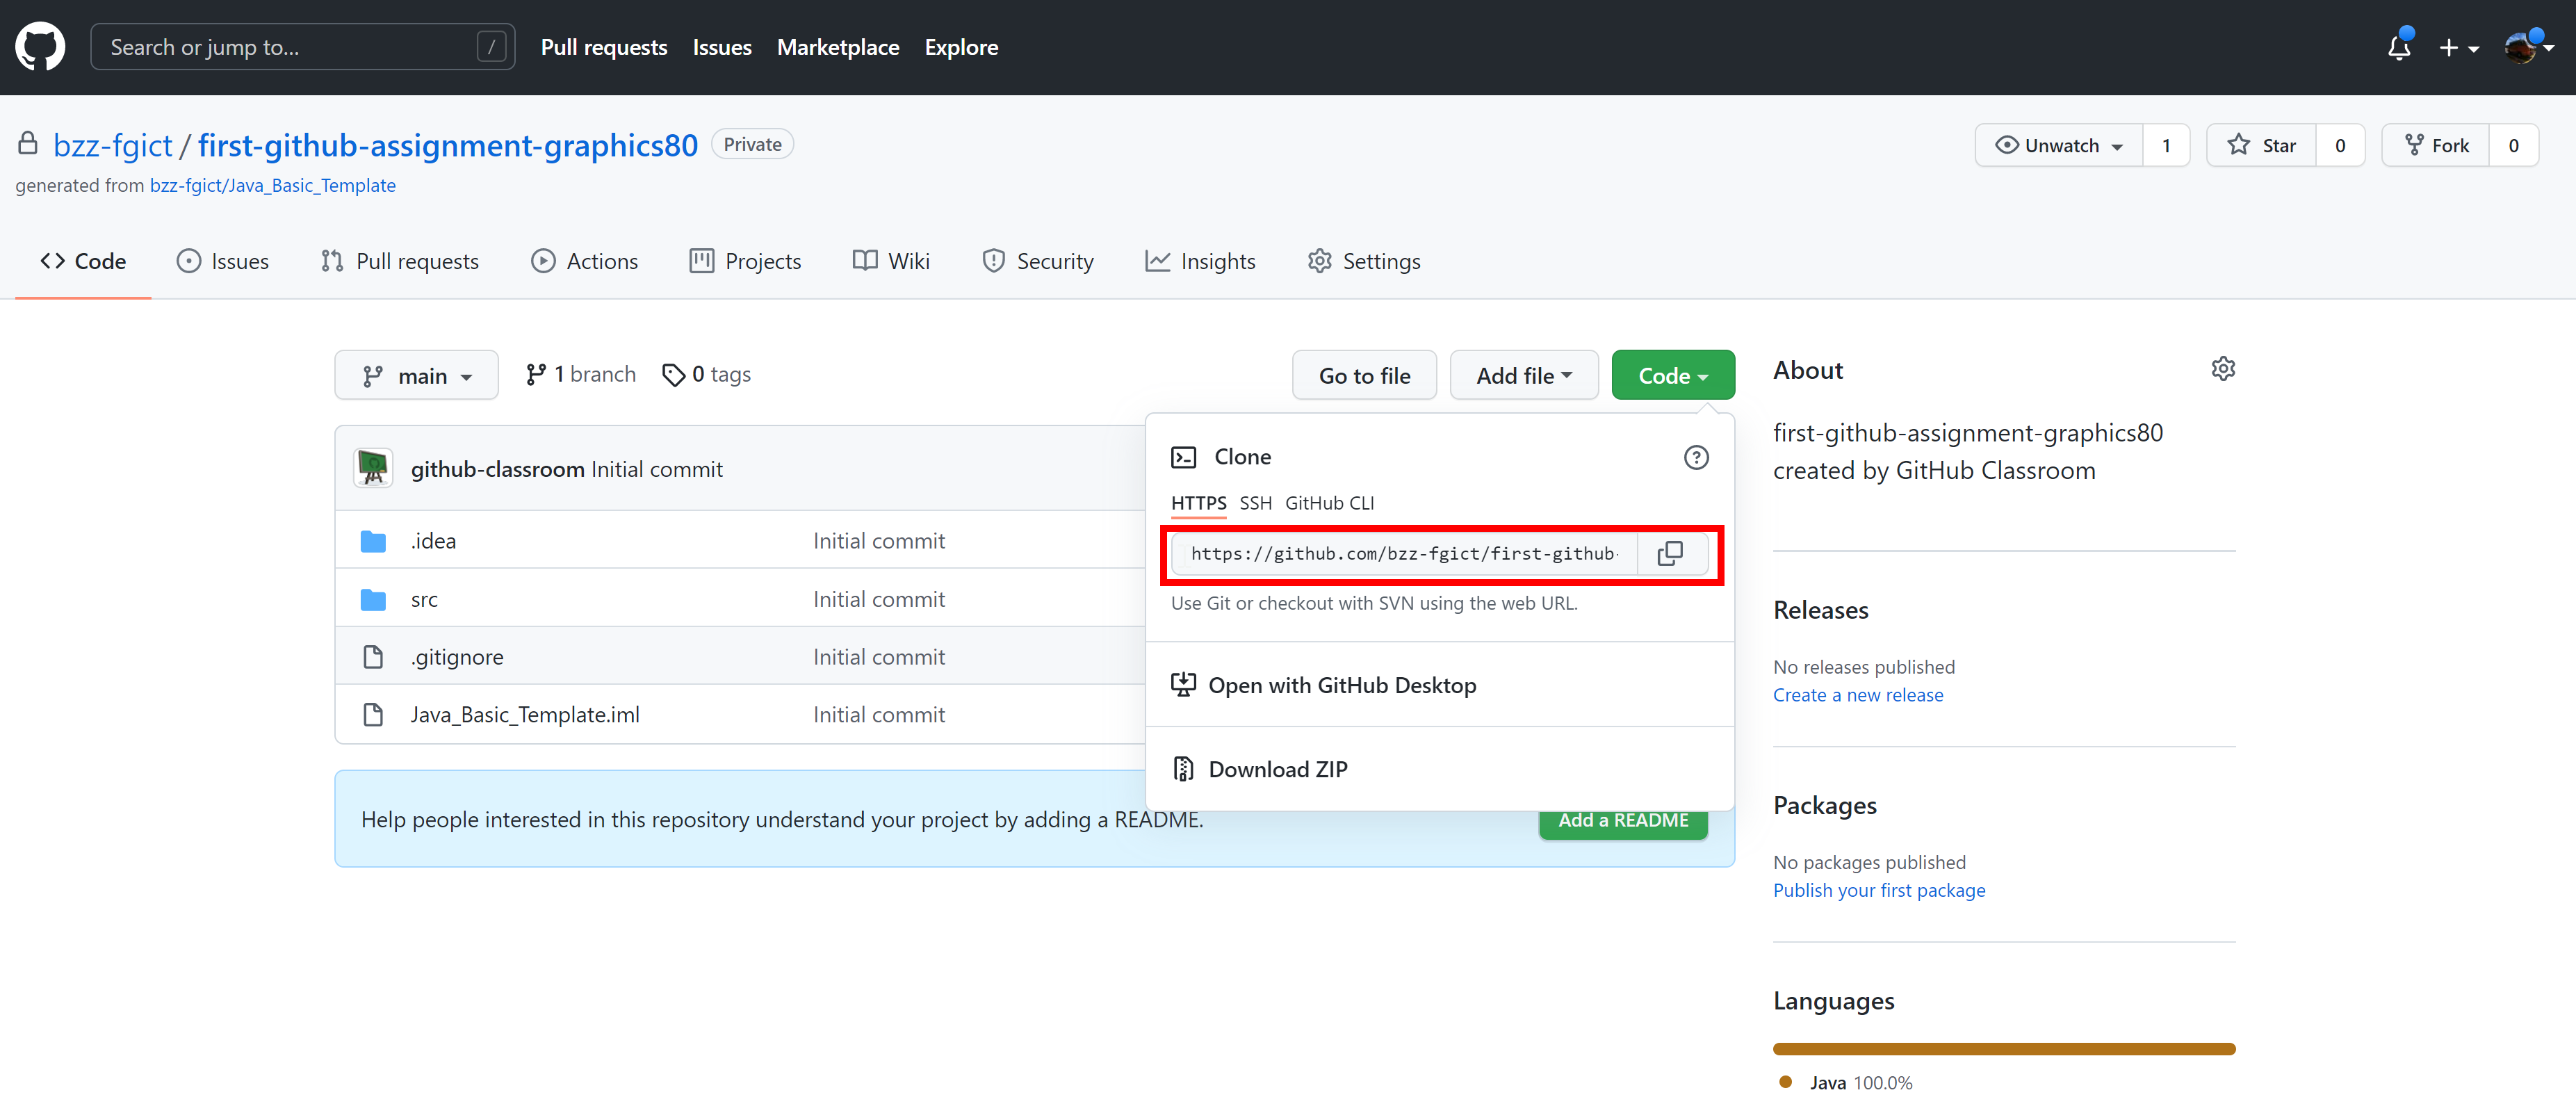Open the notifications bell
This screenshot has width=2576, height=1104.
pos(2399,47)
